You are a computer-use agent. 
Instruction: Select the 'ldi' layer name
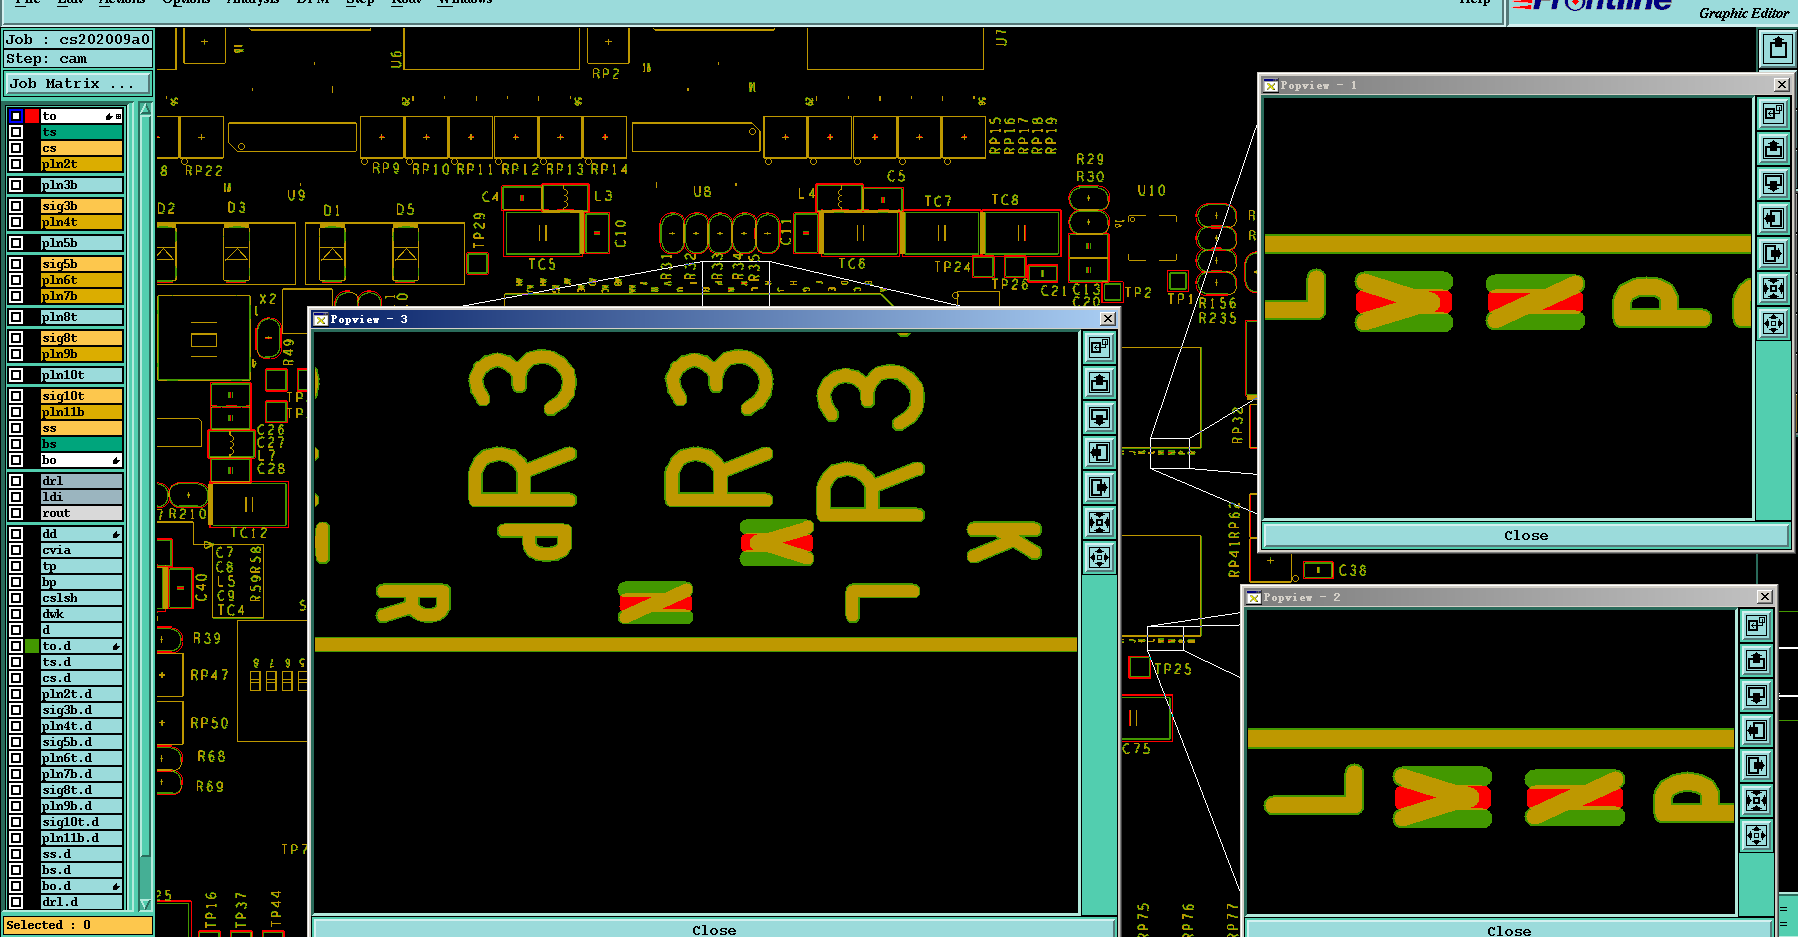click(81, 497)
